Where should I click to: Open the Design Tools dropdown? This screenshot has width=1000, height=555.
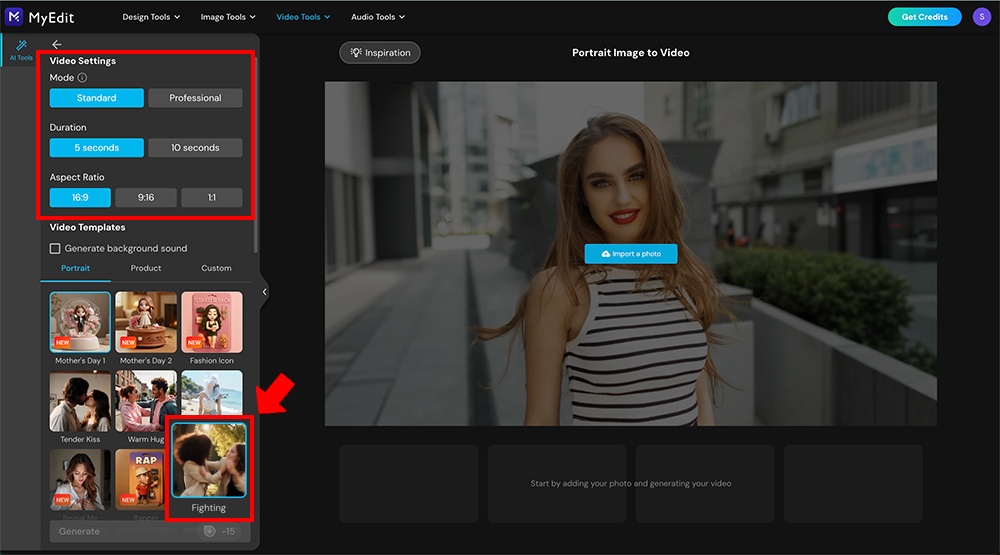pos(151,17)
